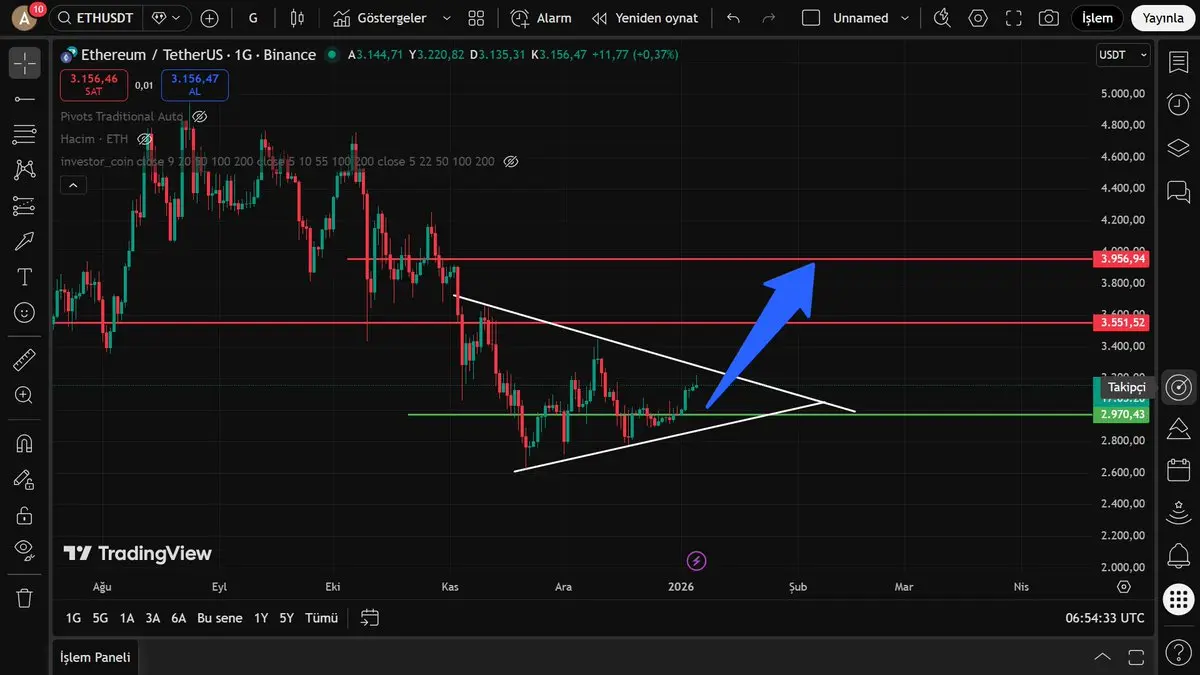The image size is (1200, 675).
Task: Select the trend line drawing tool
Action: (24, 99)
